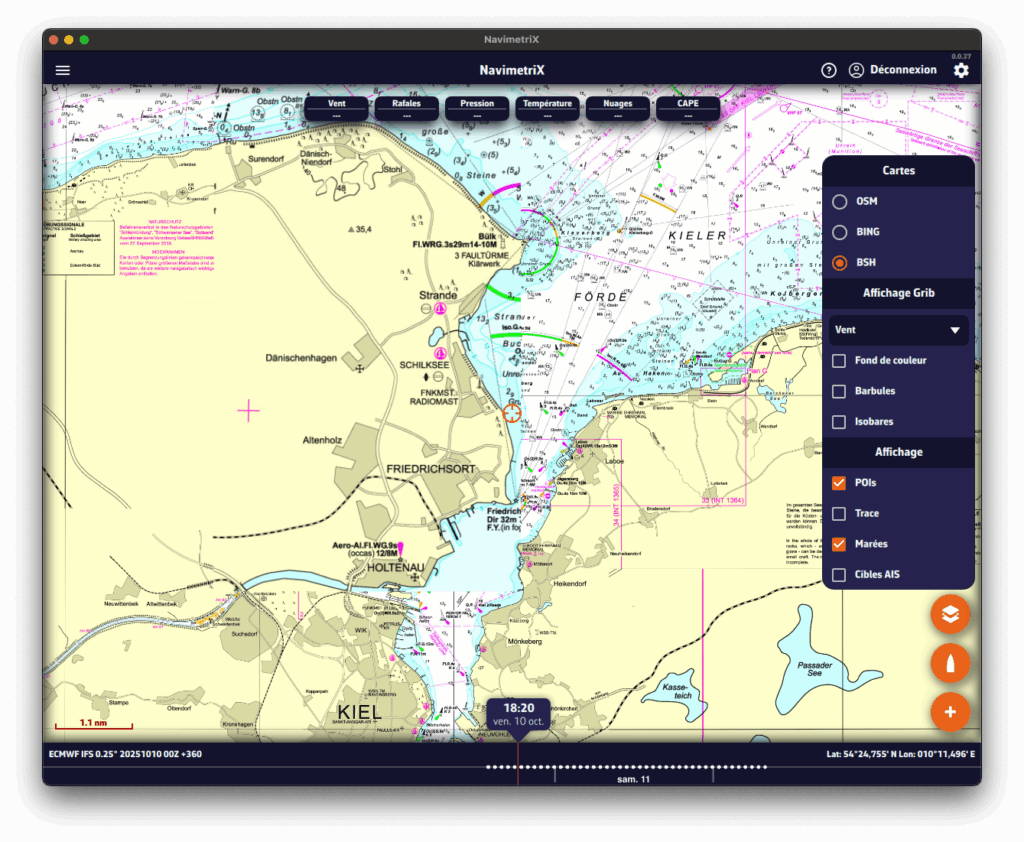Viewport: 1024px width, 842px height.
Task: Click the orange target marker on map
Action: [512, 413]
